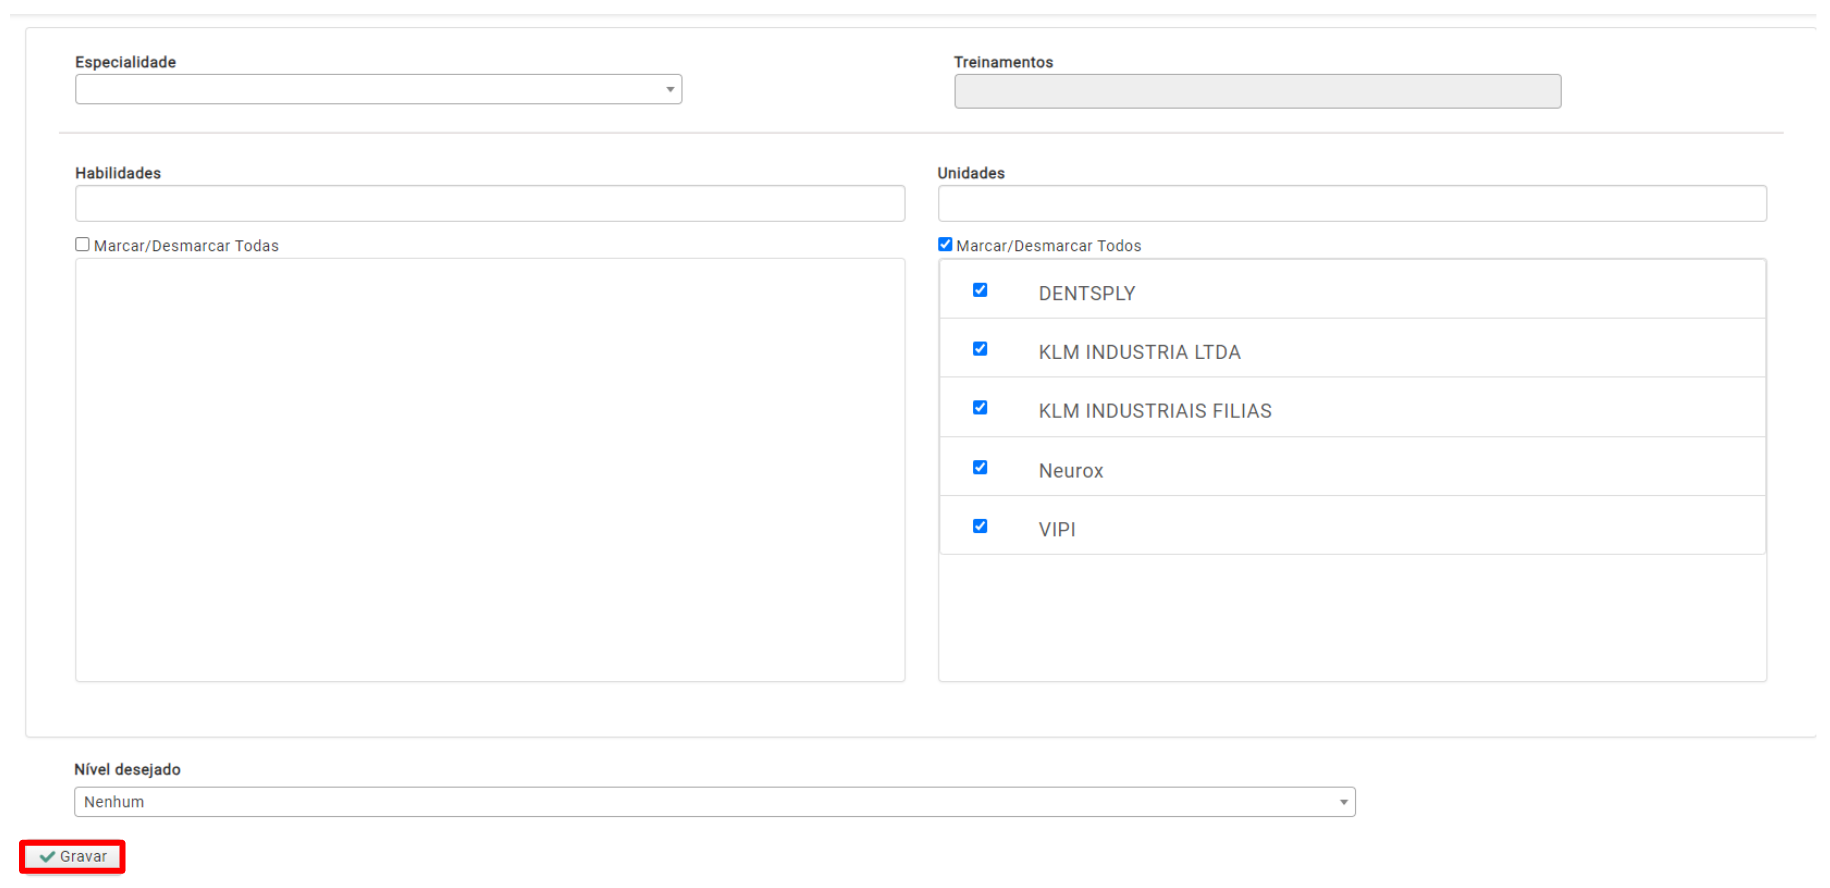Click the Neurox unit name
The height and width of the screenshot is (888, 1830).
tap(1071, 471)
